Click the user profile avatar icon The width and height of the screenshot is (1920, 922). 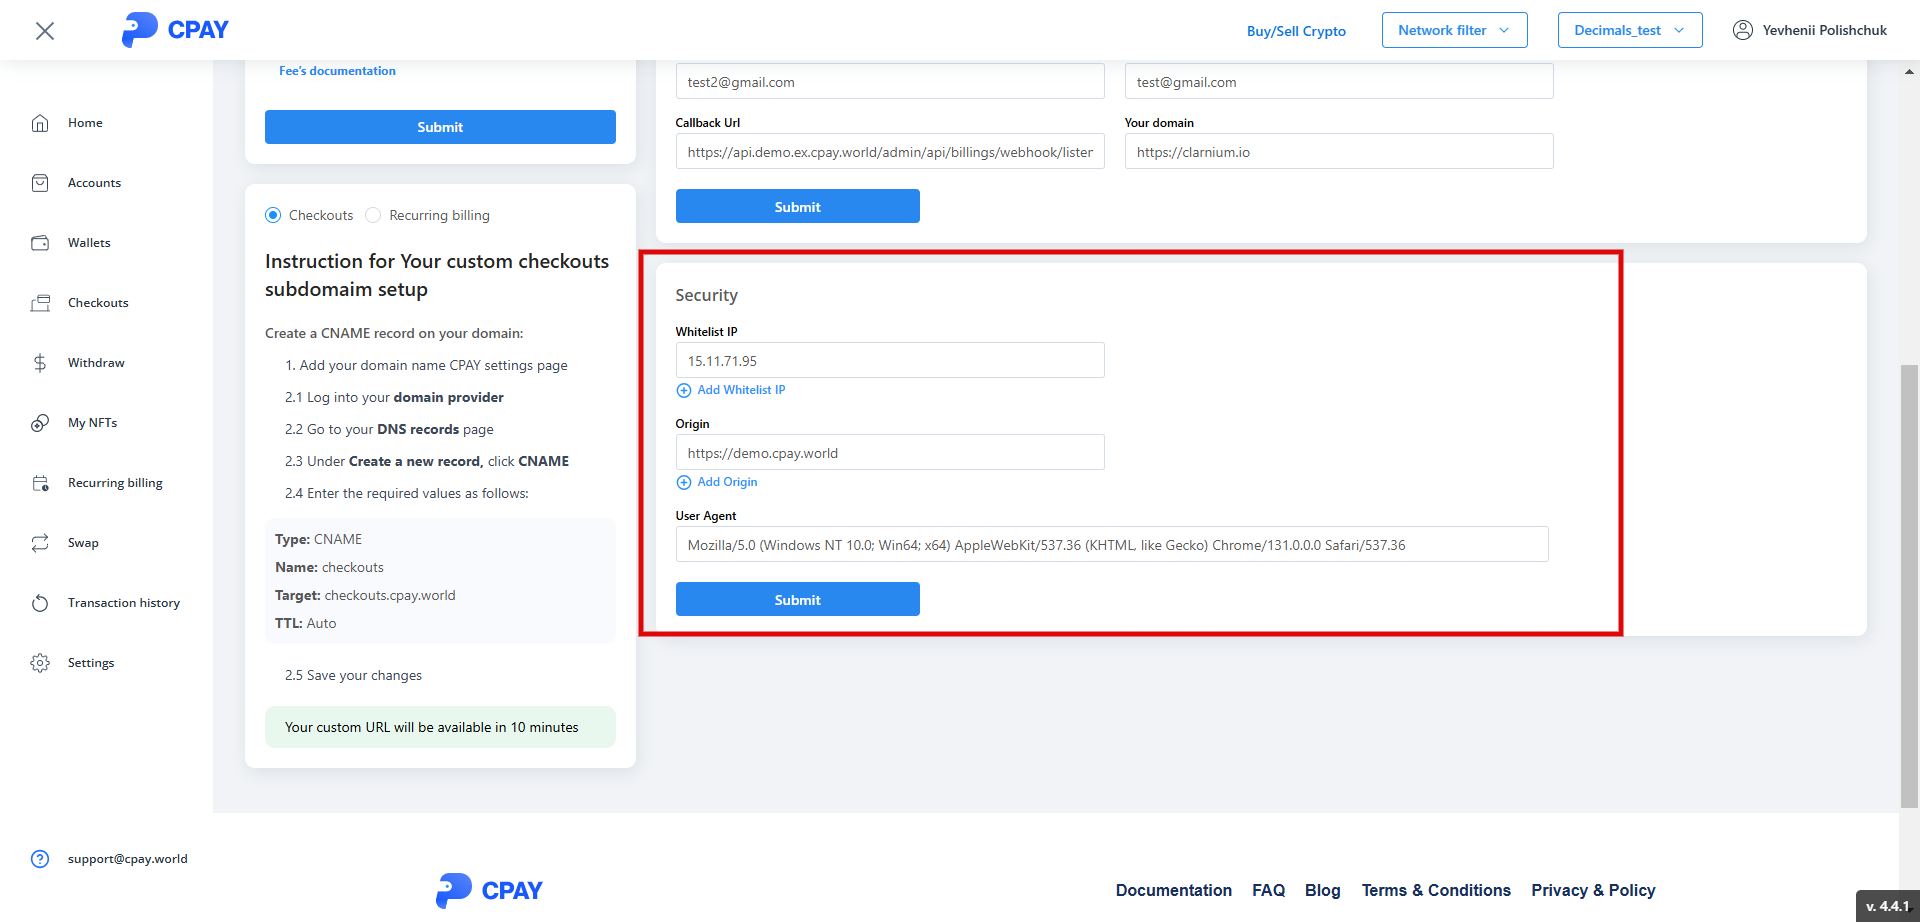(x=1742, y=30)
